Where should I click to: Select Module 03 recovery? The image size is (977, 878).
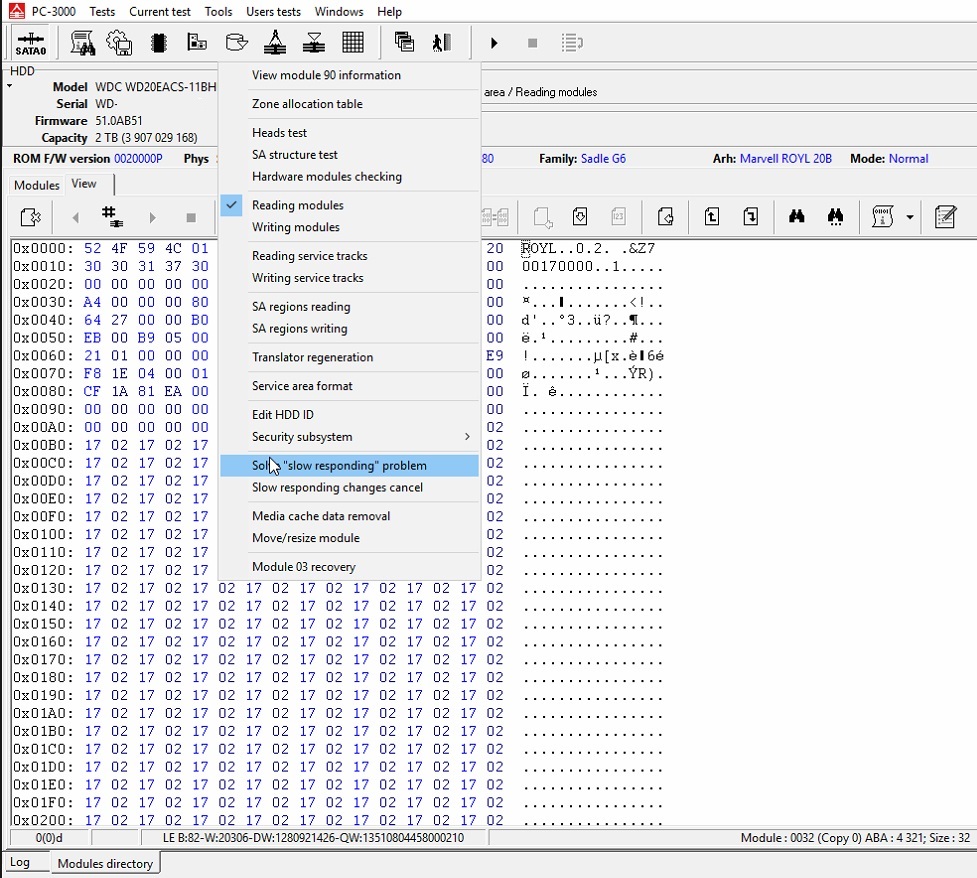(349, 566)
